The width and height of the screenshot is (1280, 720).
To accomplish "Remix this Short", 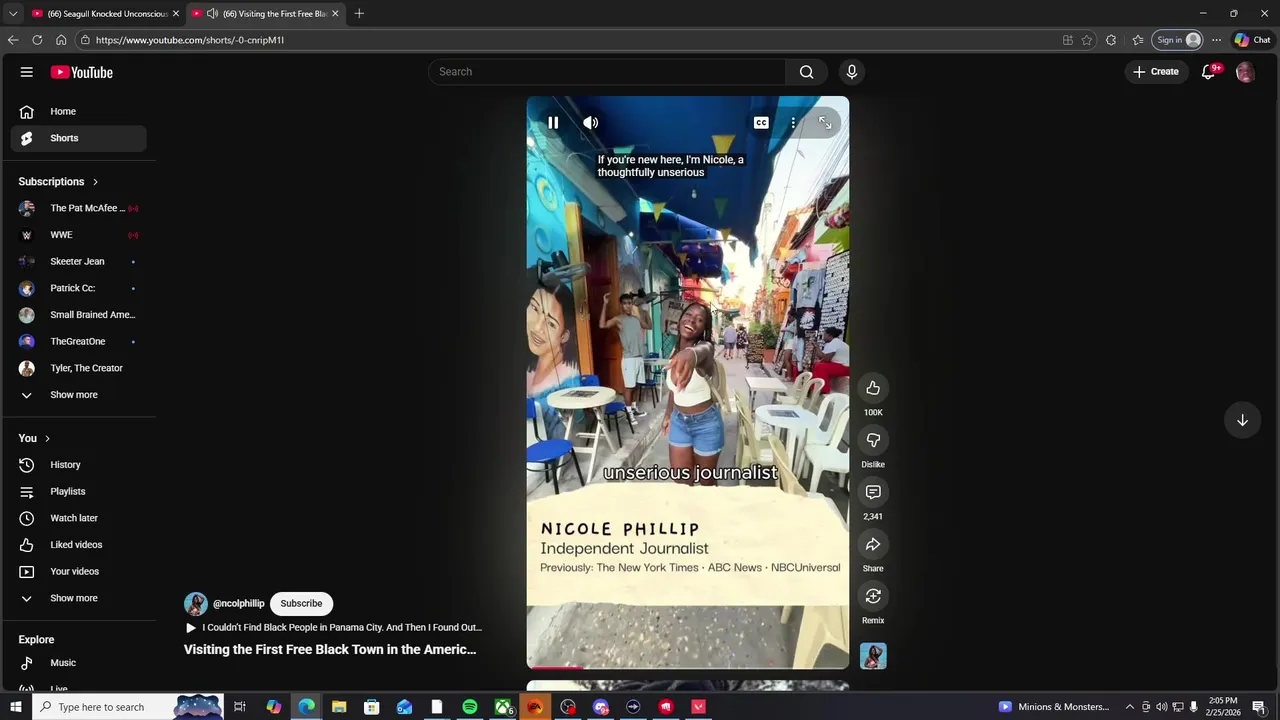I will pos(873,596).
